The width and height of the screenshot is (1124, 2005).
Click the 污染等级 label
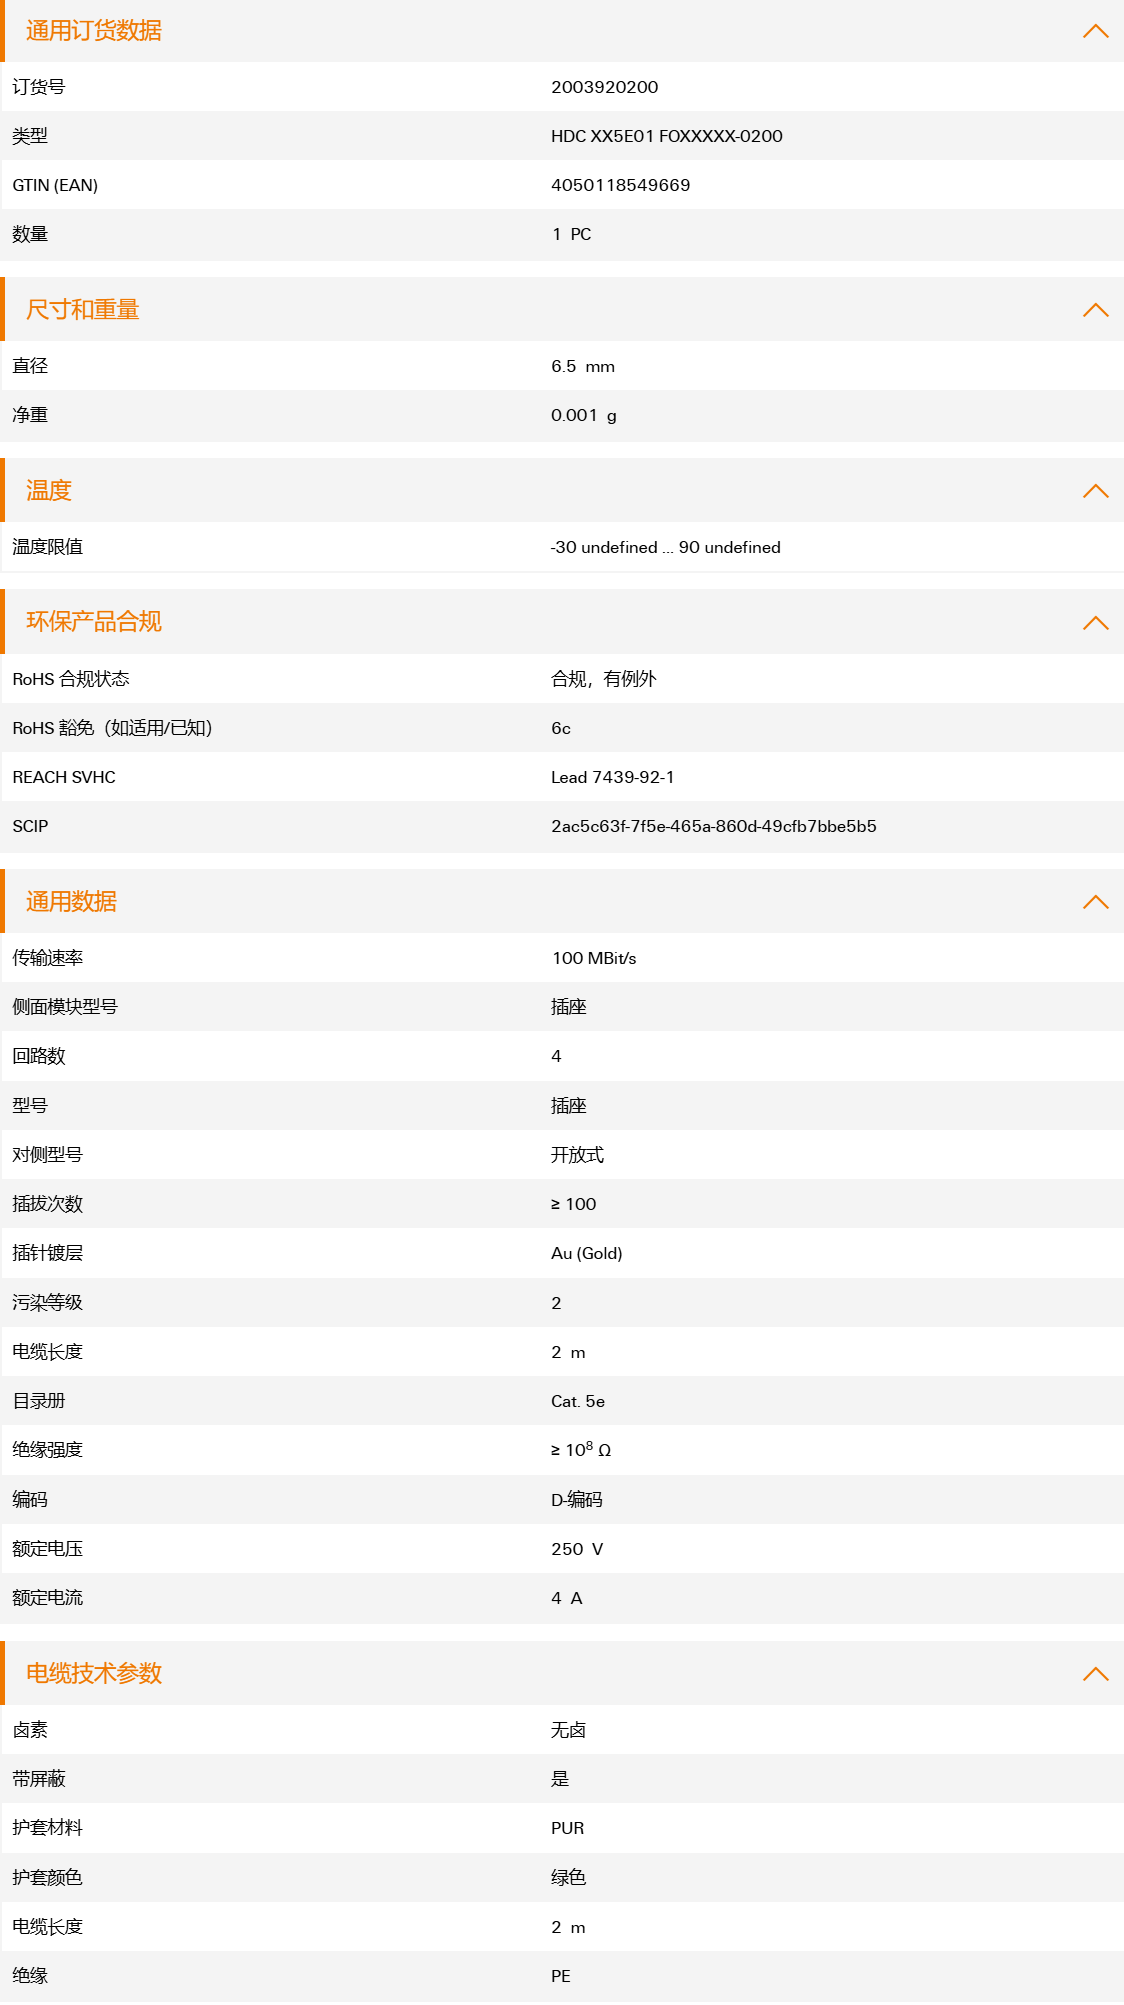coord(48,1302)
